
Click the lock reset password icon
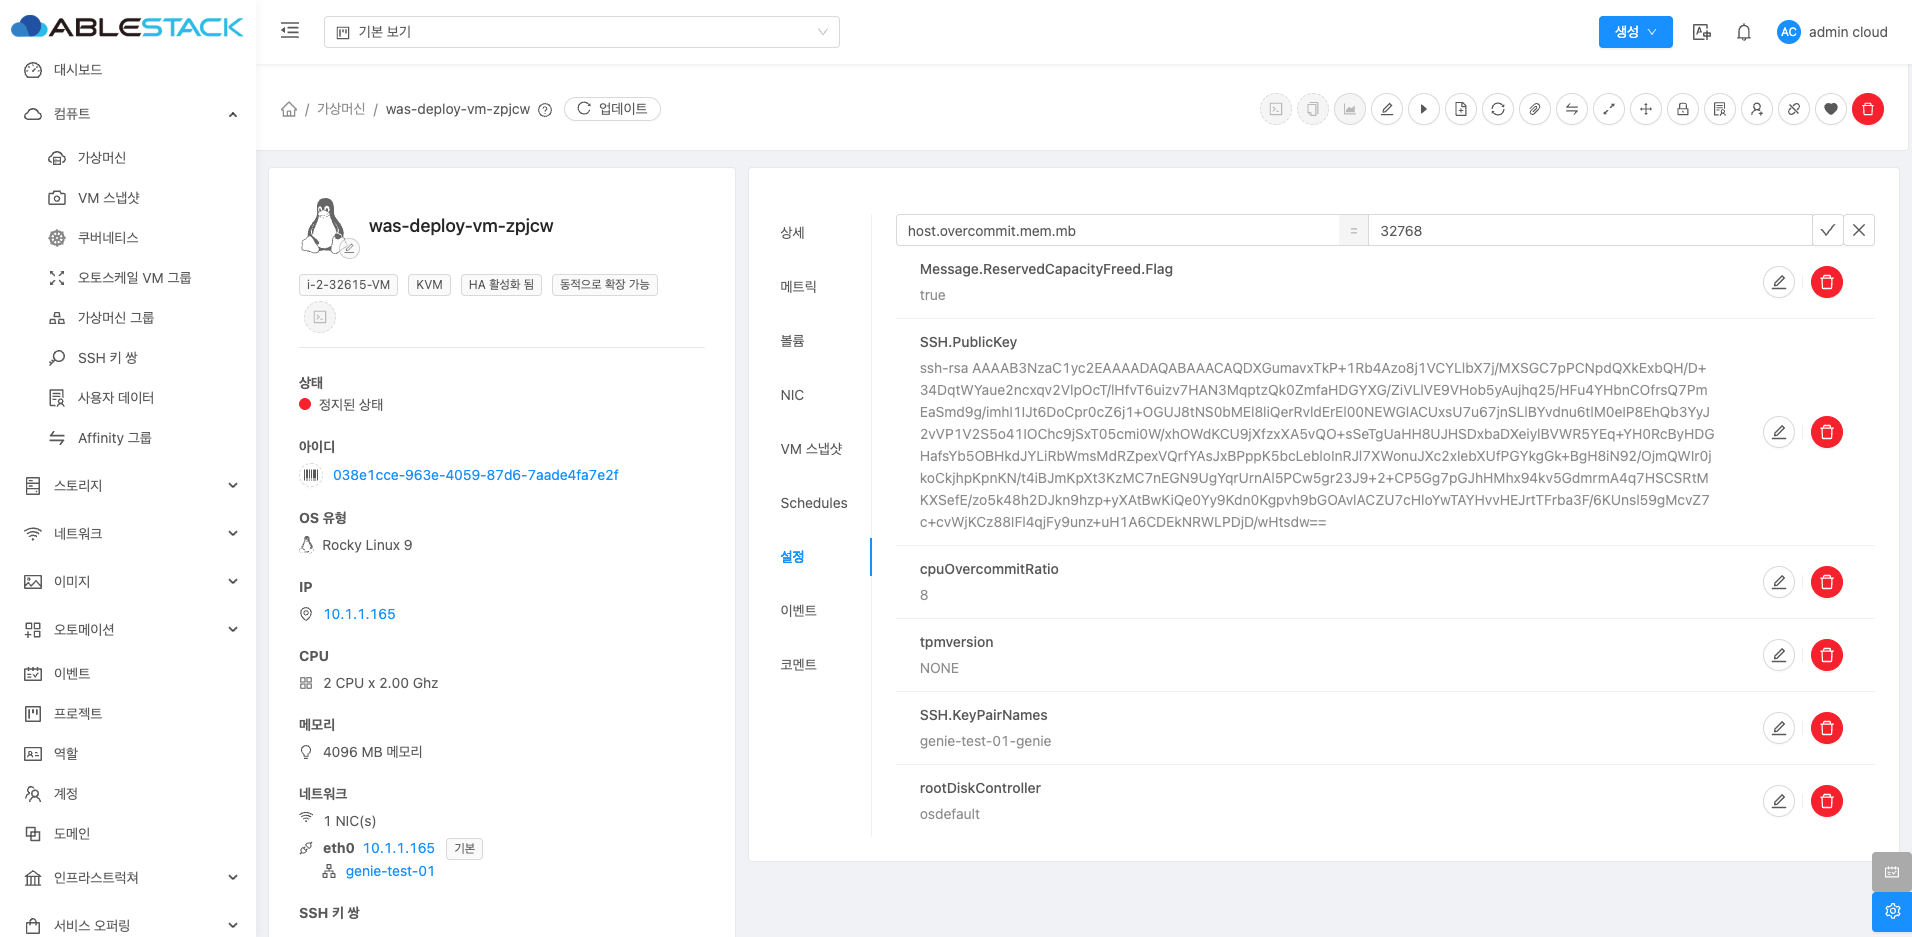coord(1682,109)
